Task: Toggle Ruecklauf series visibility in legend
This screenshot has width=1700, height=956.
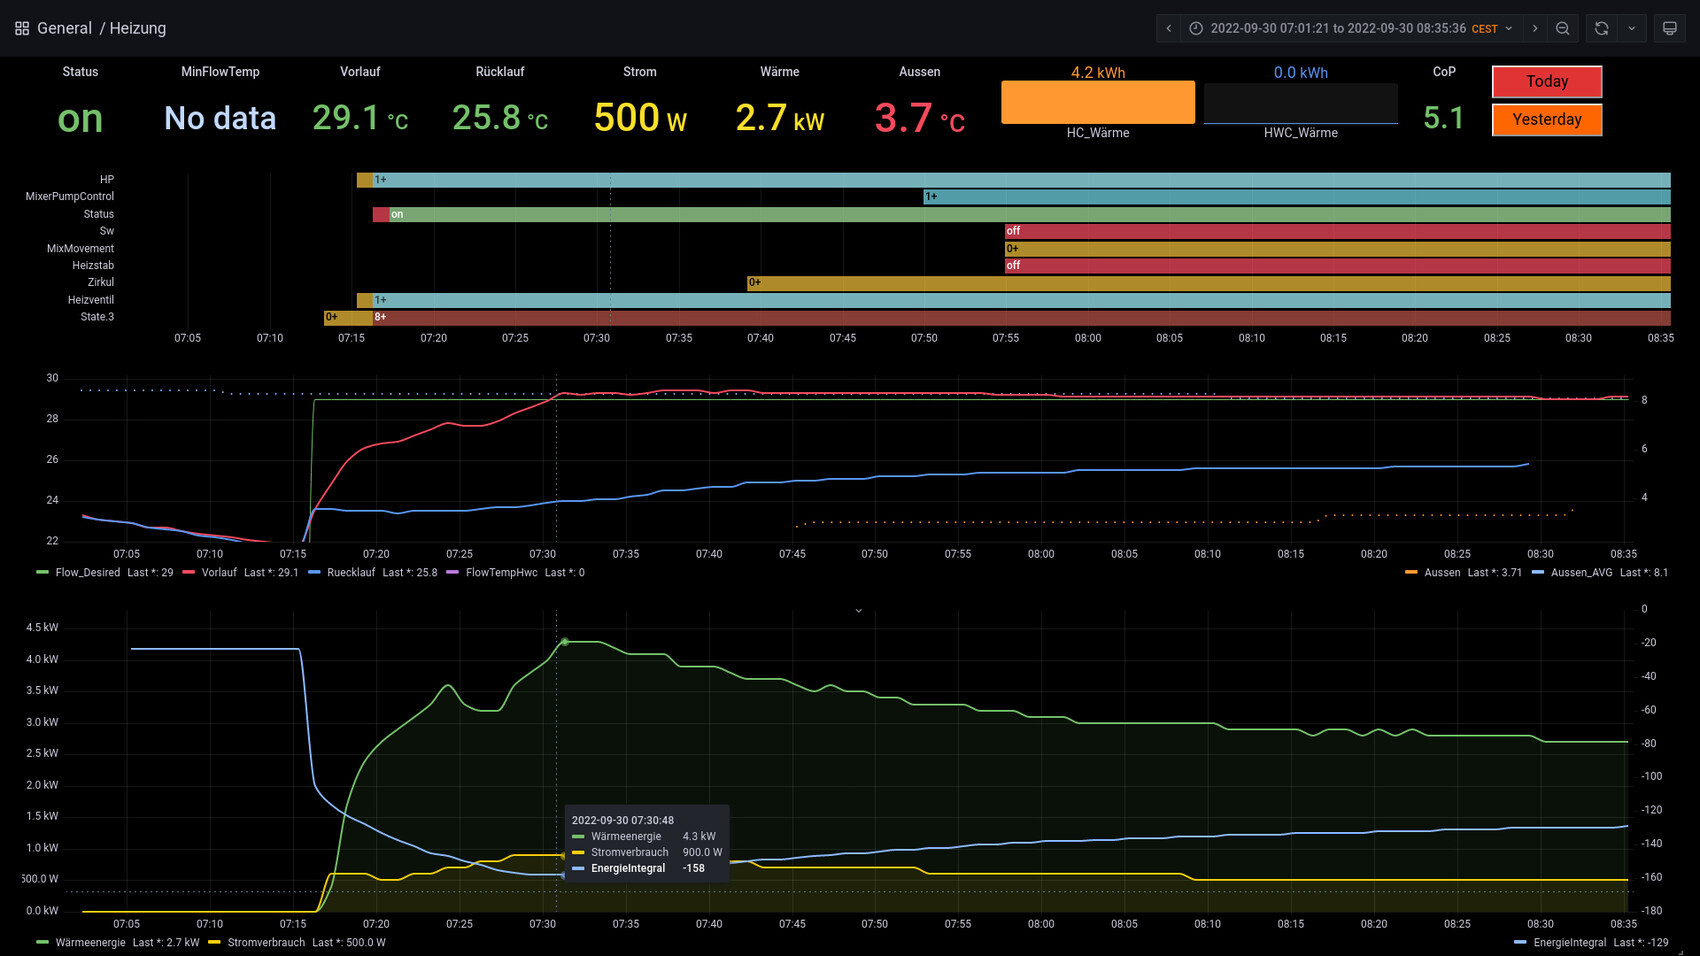Action: [x=350, y=573]
